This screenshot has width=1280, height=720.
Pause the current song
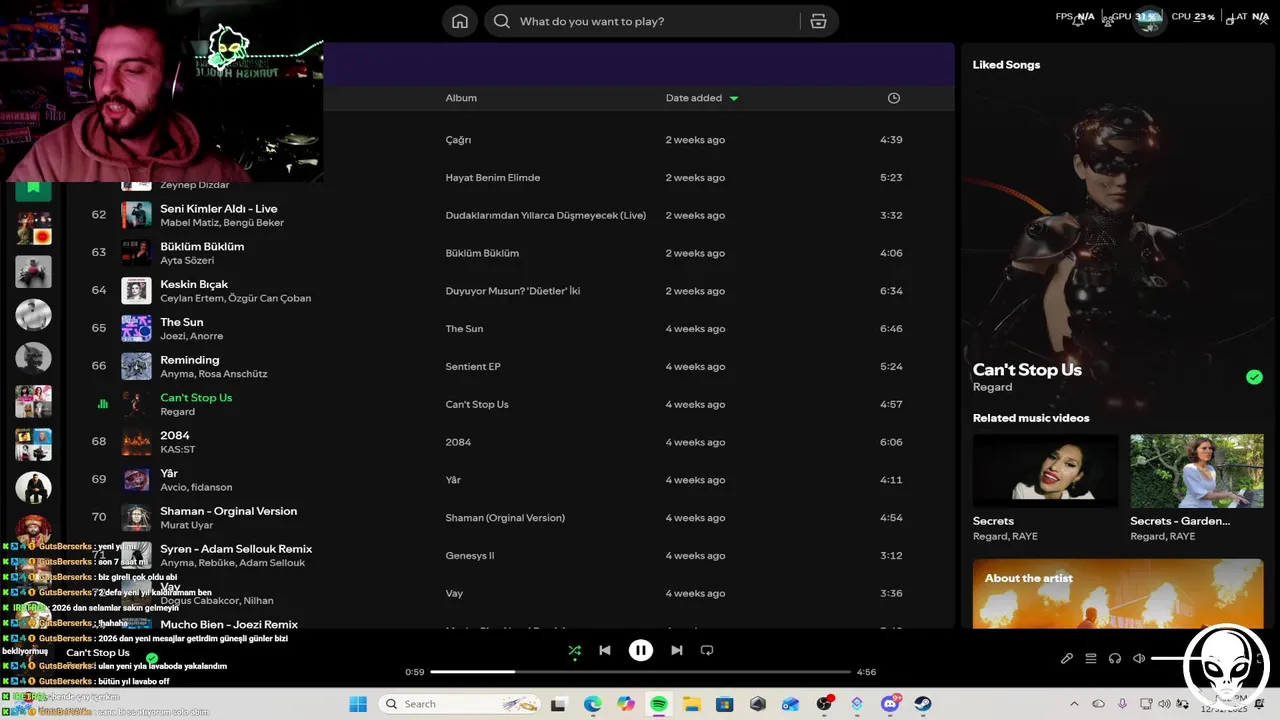click(641, 650)
